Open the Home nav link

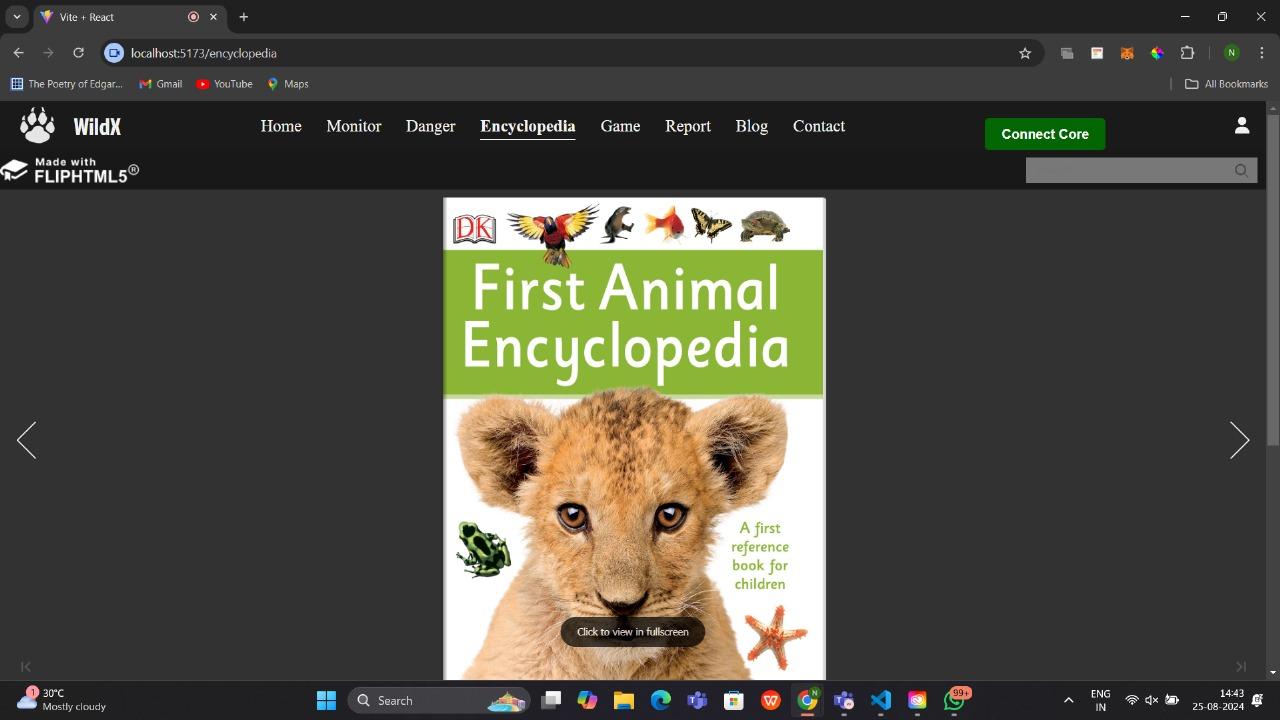(x=281, y=126)
